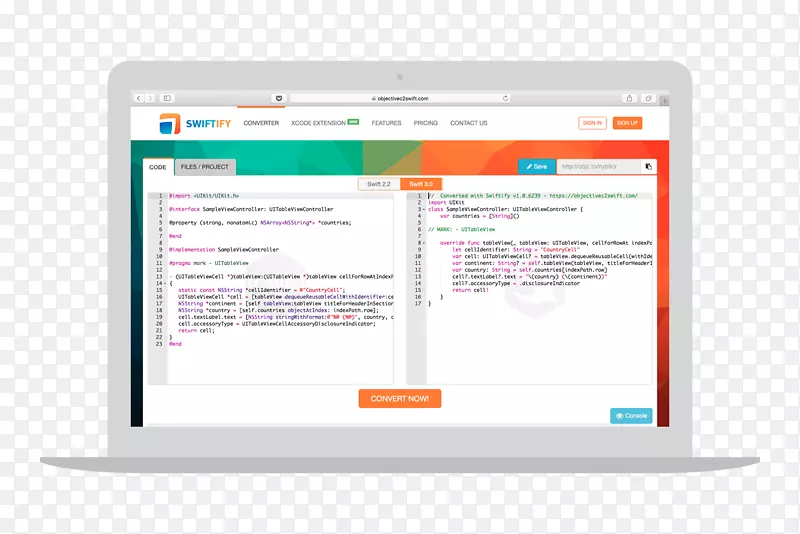Screen dimensions: 800x534
Task: Save the snippet with Save button
Action: pyautogui.click(x=537, y=167)
